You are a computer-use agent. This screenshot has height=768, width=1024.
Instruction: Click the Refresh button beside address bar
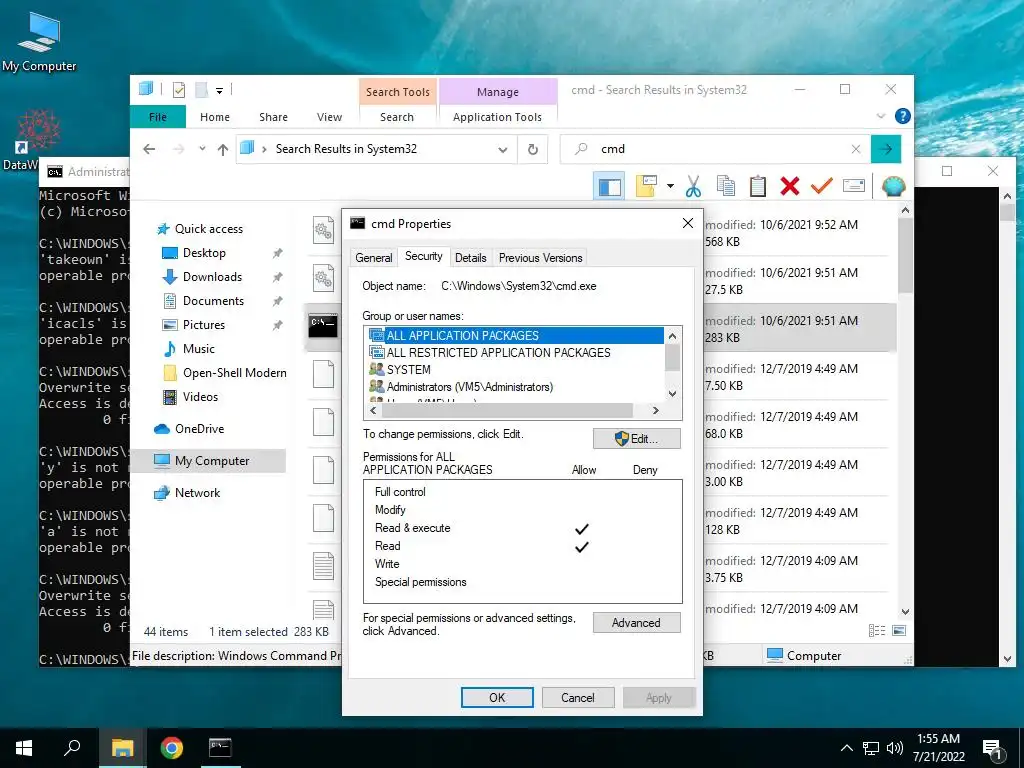pyautogui.click(x=533, y=150)
